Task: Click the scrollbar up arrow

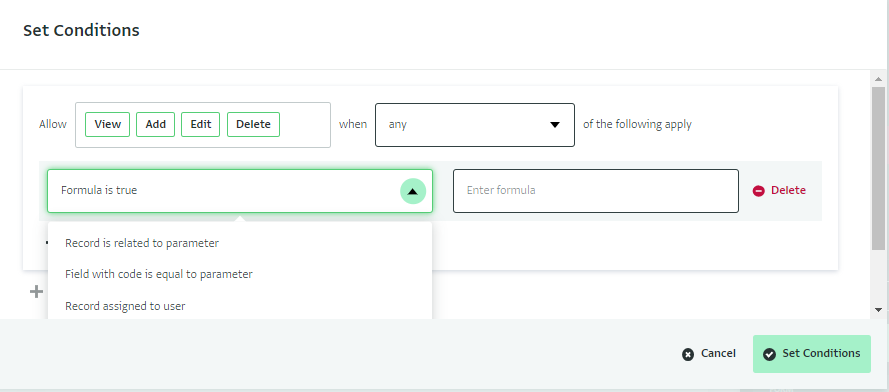Action: point(878,79)
